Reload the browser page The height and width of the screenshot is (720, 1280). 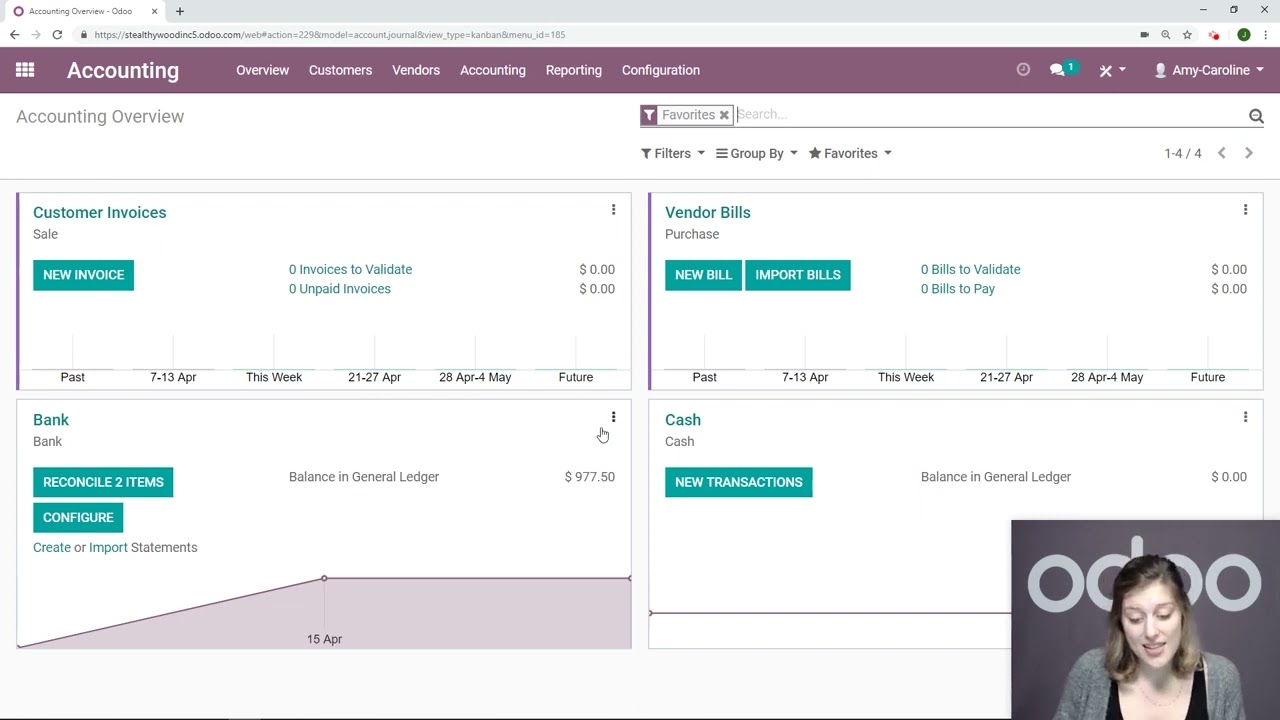(57, 34)
